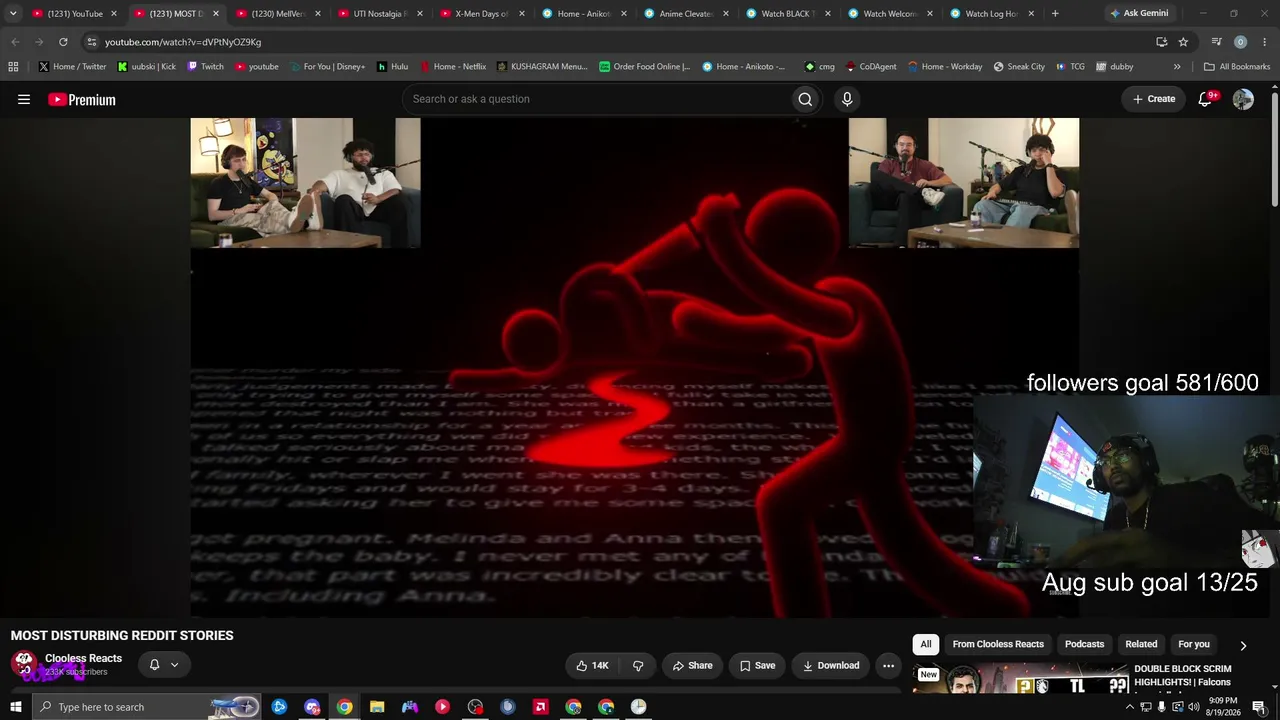Open the Ask Gemini button
Screen dimensions: 1280x720
click(x=1139, y=13)
